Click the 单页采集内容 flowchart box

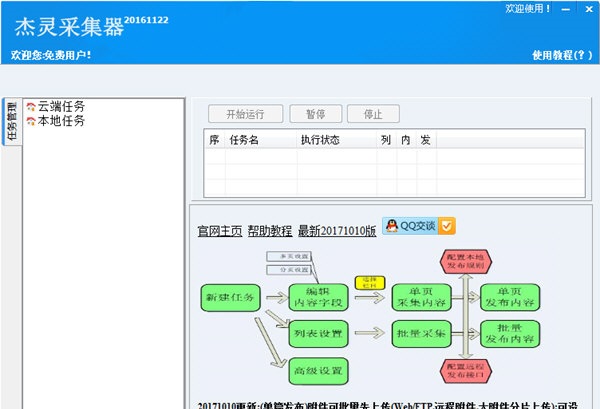(422, 297)
